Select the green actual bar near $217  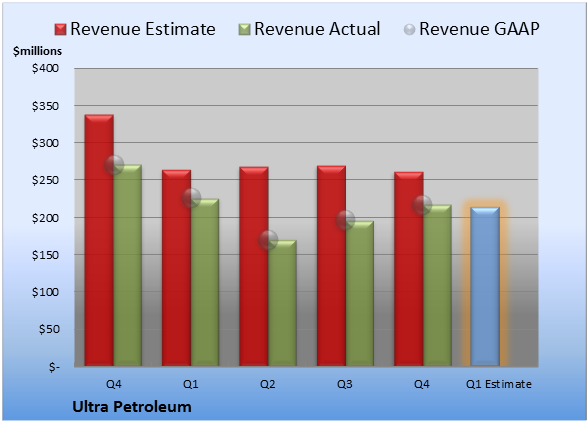[437, 285]
